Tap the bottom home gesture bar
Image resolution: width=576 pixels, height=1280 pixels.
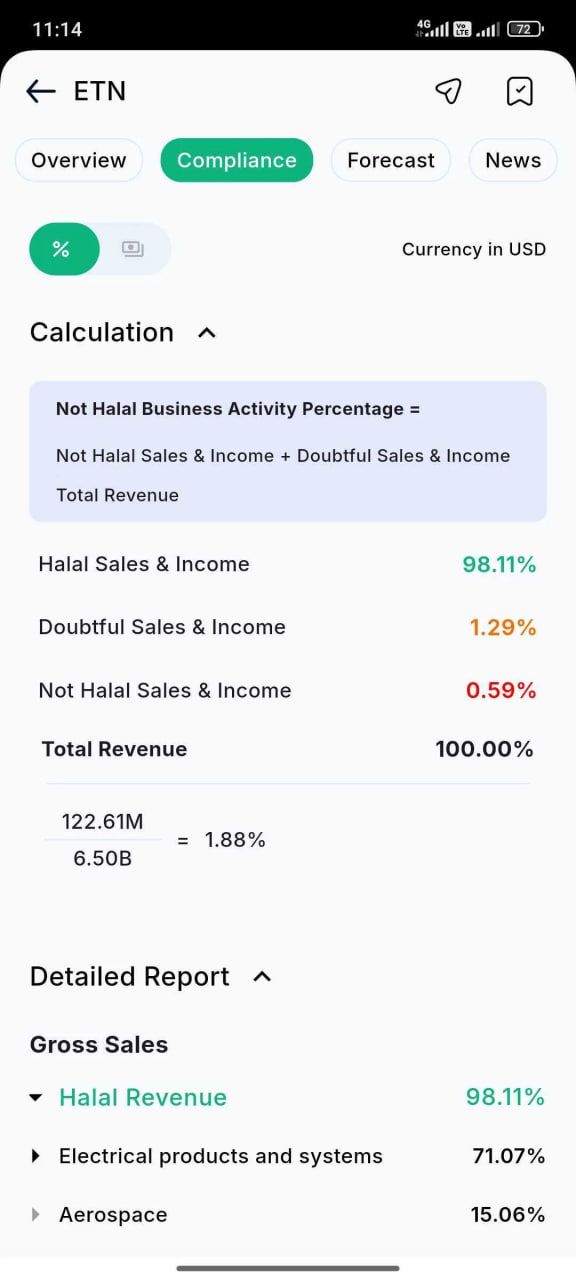pos(288,1268)
